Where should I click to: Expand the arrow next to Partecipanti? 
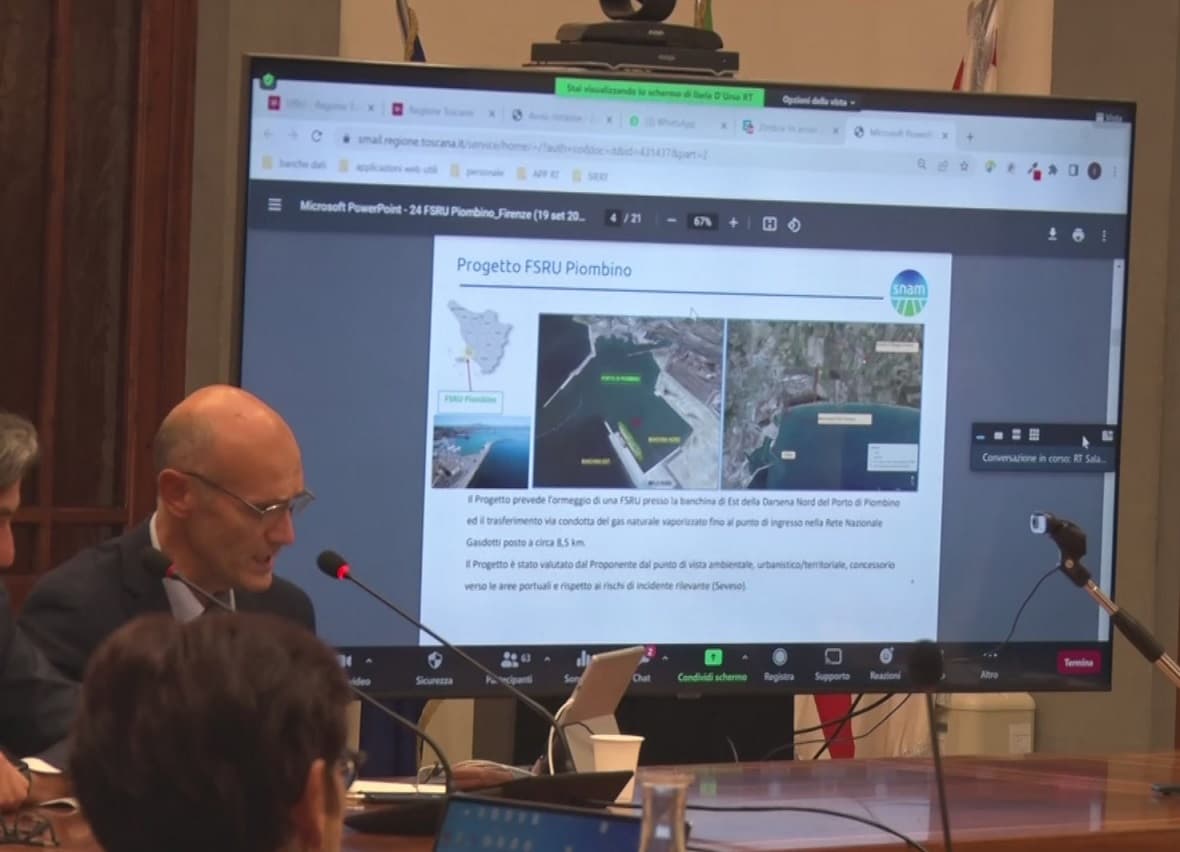coord(547,659)
